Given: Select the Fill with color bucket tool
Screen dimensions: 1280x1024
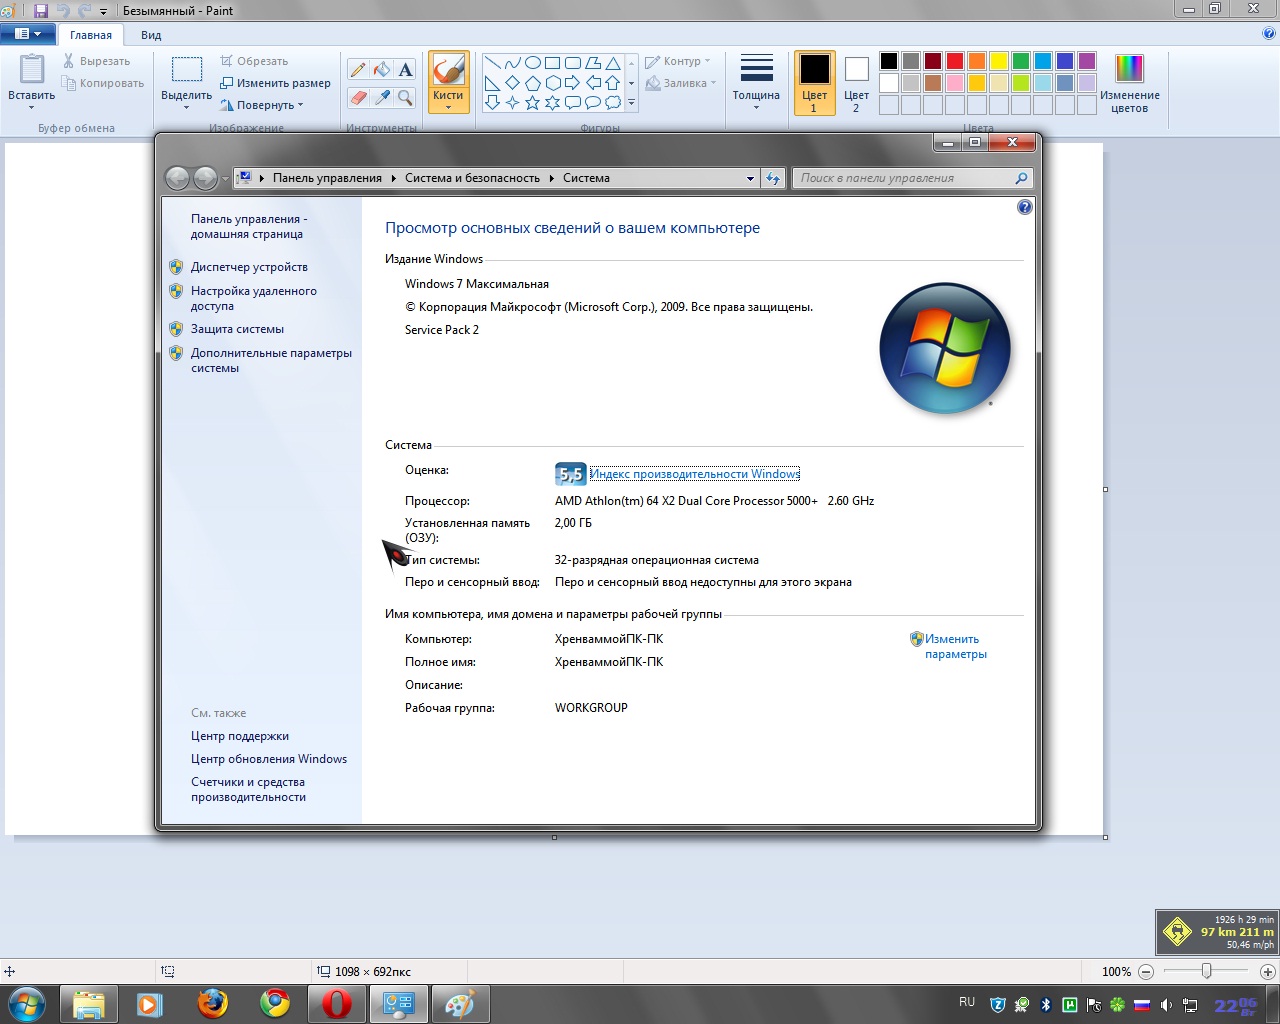Looking at the screenshot, I should (x=381, y=69).
